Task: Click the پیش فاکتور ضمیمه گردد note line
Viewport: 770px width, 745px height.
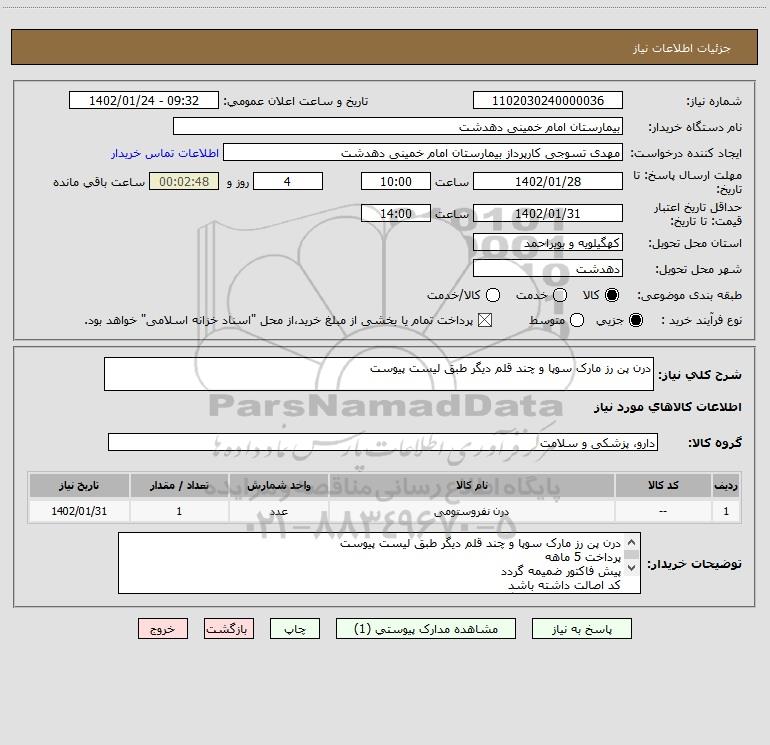Action: click(x=561, y=571)
